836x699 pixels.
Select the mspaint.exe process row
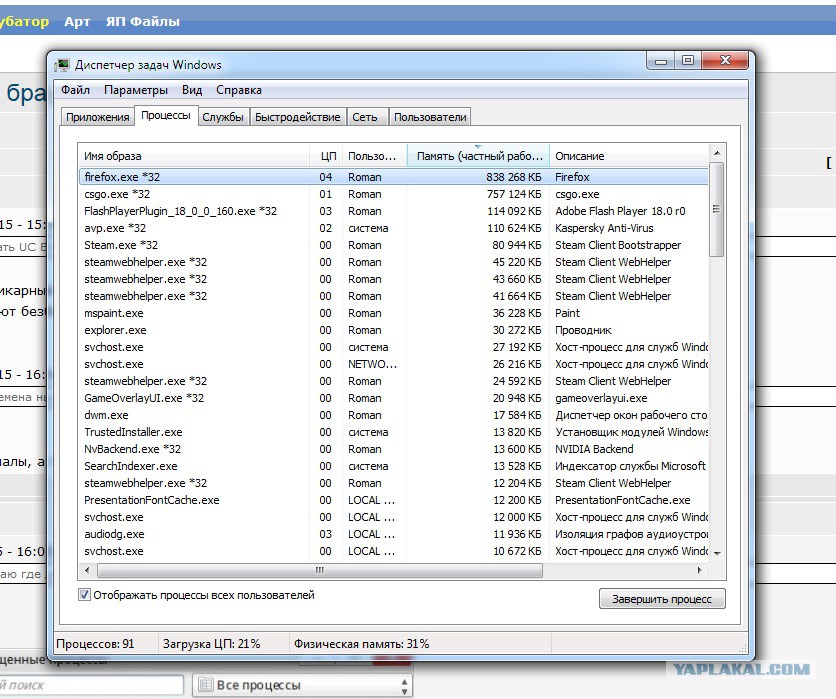tap(393, 313)
